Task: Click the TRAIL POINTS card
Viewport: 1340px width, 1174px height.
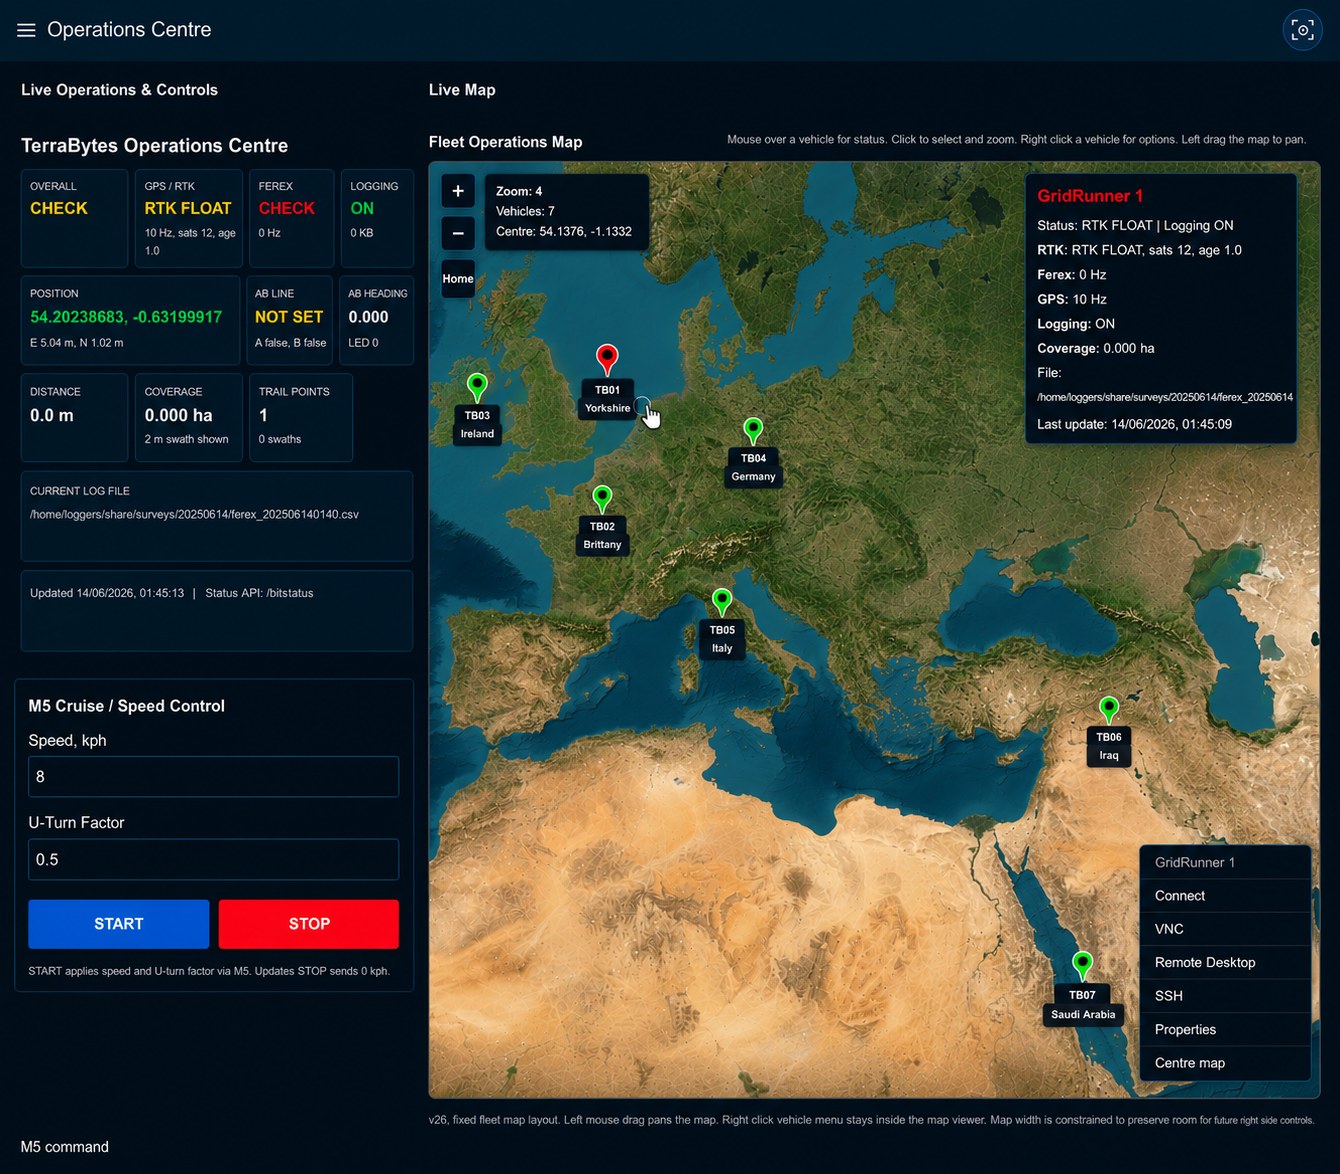Action: tap(301, 417)
